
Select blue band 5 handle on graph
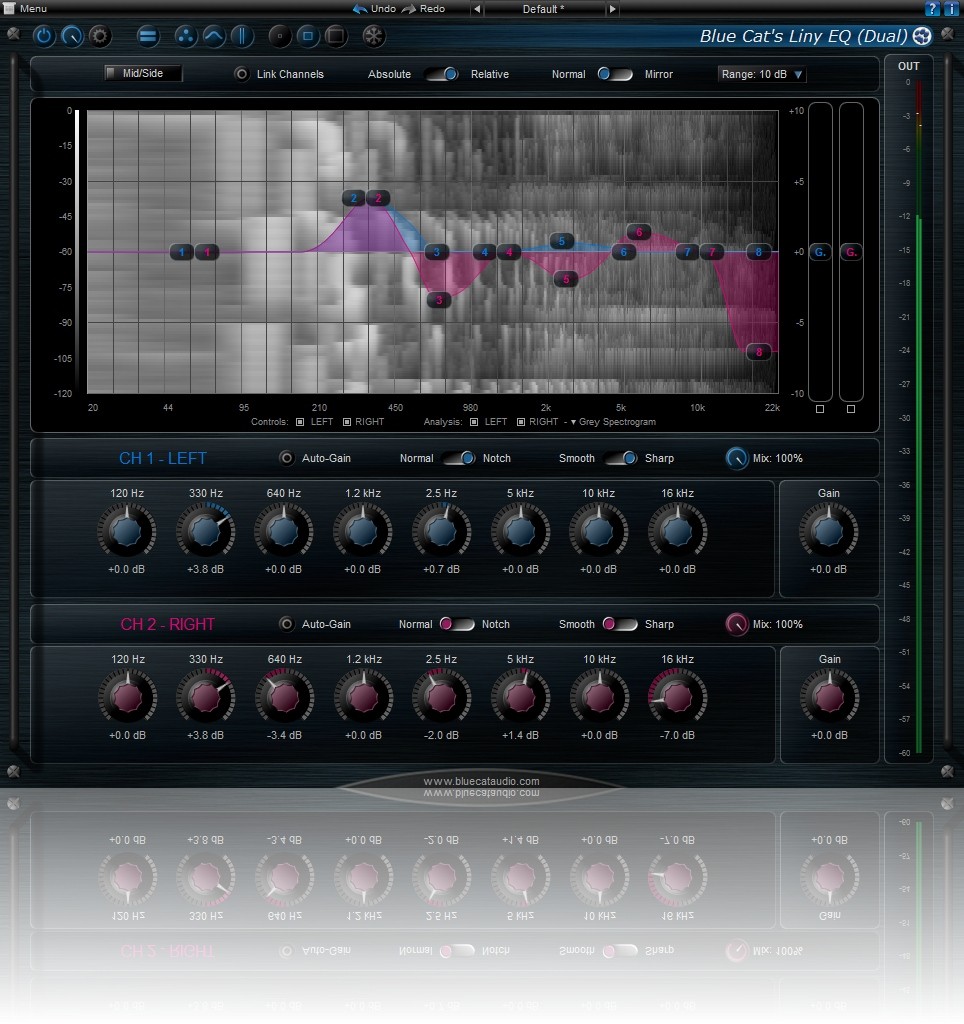562,241
